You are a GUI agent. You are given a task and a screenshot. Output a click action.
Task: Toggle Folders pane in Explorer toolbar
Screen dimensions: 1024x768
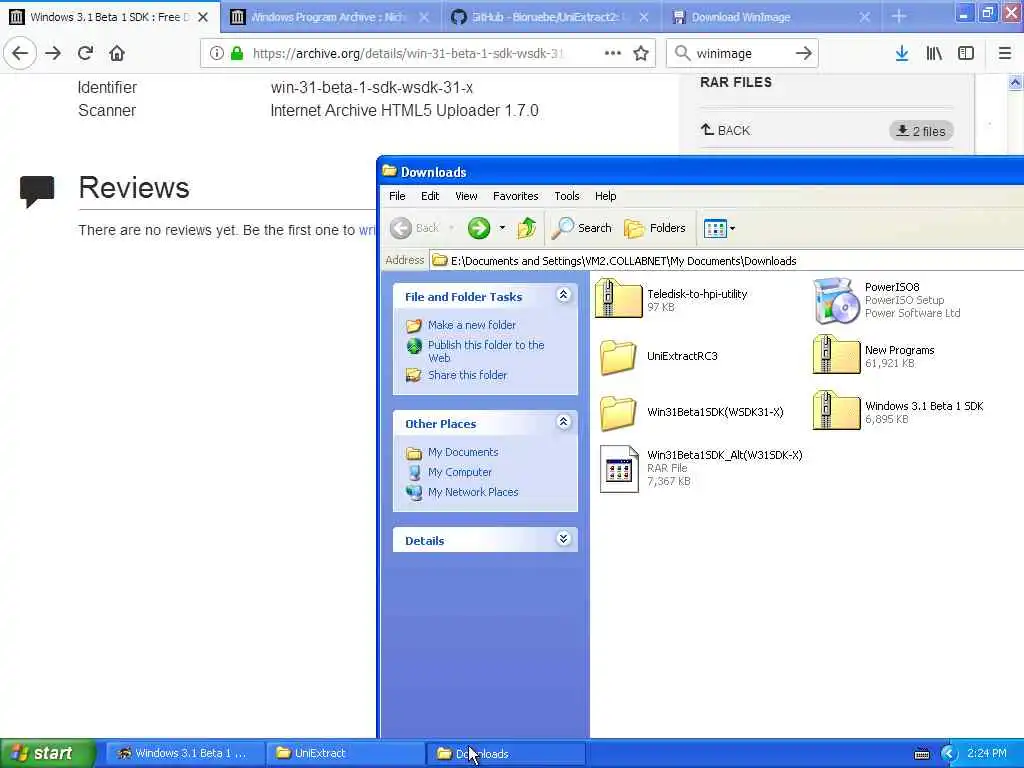coord(655,228)
